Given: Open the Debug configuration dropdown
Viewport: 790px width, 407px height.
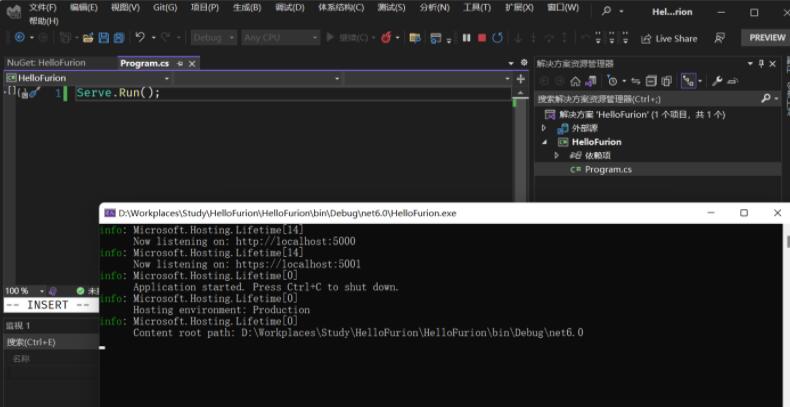Looking at the screenshot, I should click(x=212, y=38).
